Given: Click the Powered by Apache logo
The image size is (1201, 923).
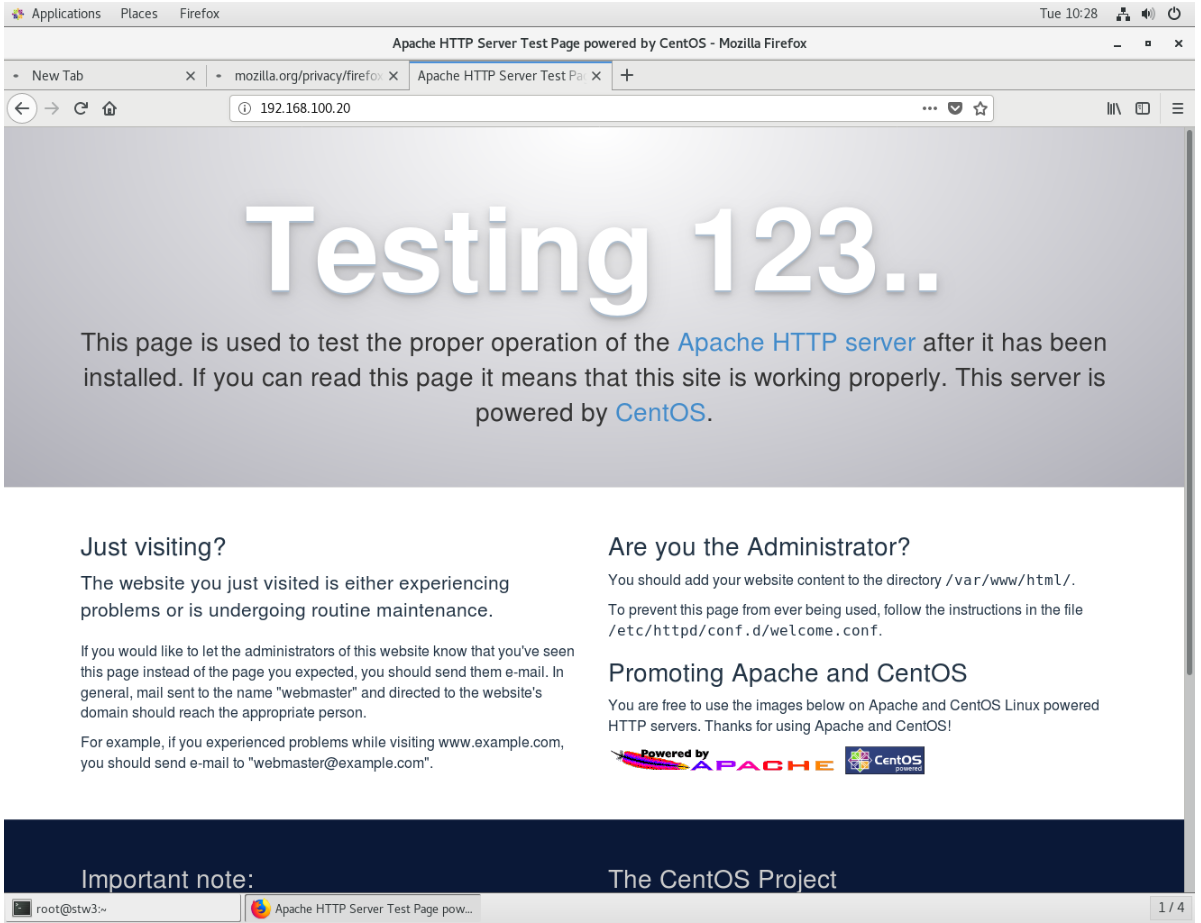Looking at the screenshot, I should 722,761.
